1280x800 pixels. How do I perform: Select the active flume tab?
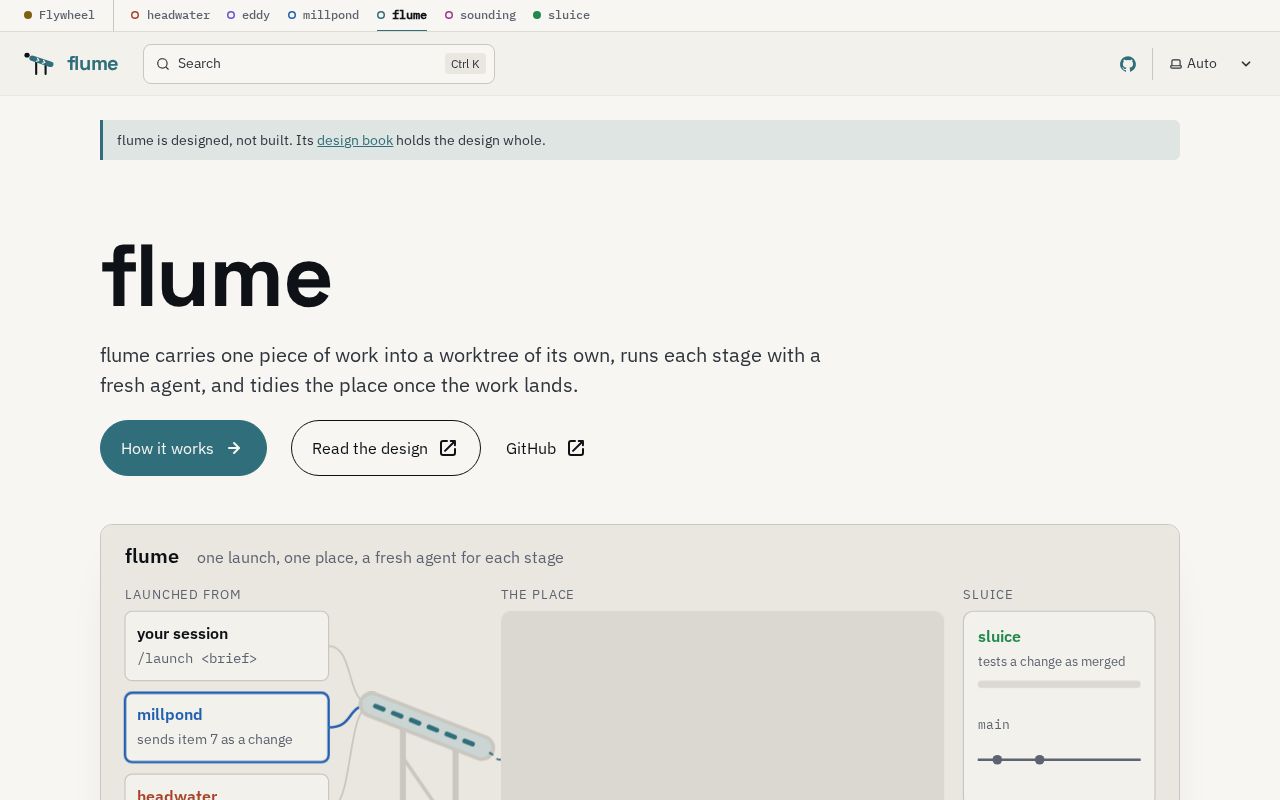402,15
